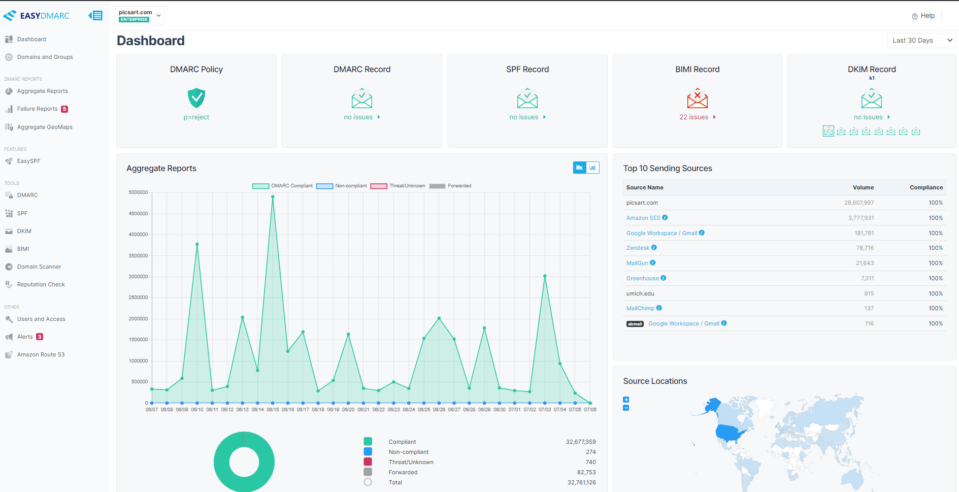Open the DKIM tool in sidebar
Image resolution: width=959 pixels, height=492 pixels.
click(x=24, y=231)
